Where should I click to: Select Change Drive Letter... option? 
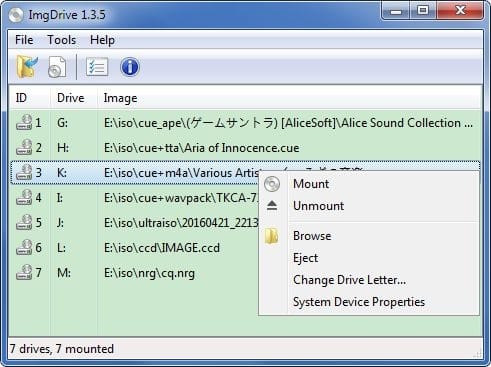pyautogui.click(x=349, y=280)
